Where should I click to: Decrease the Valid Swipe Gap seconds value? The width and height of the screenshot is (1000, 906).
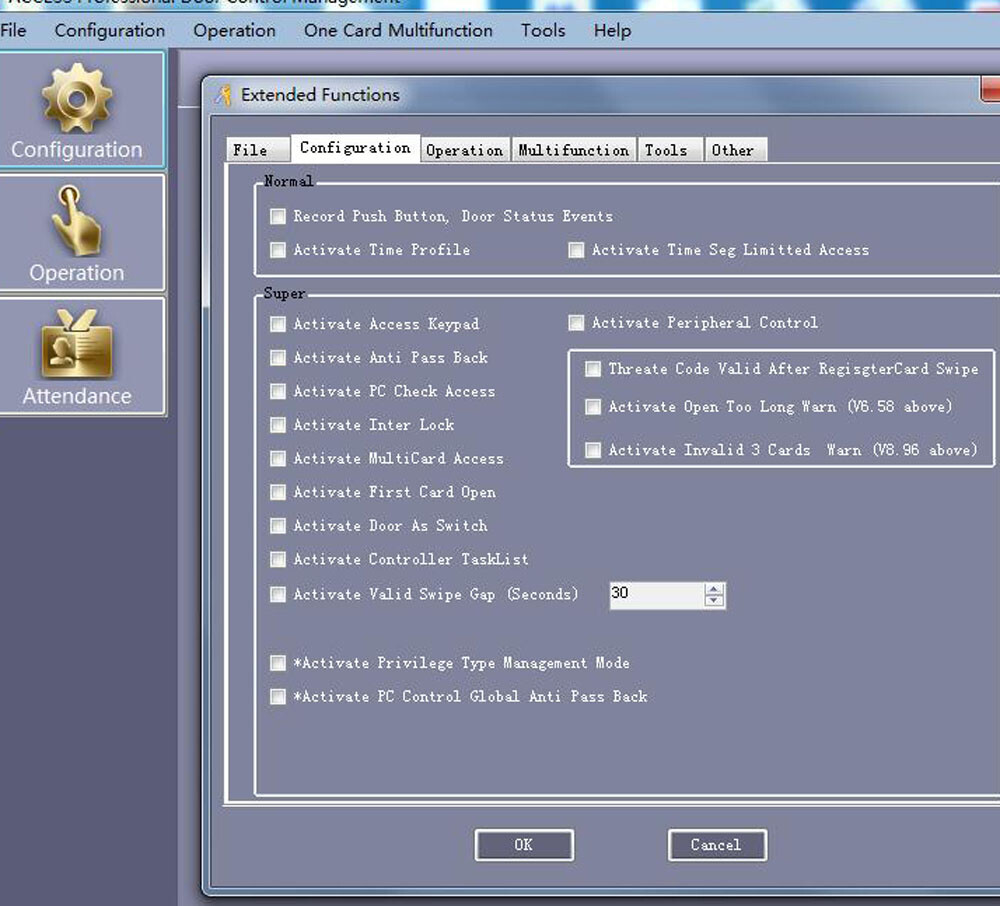(x=714, y=601)
